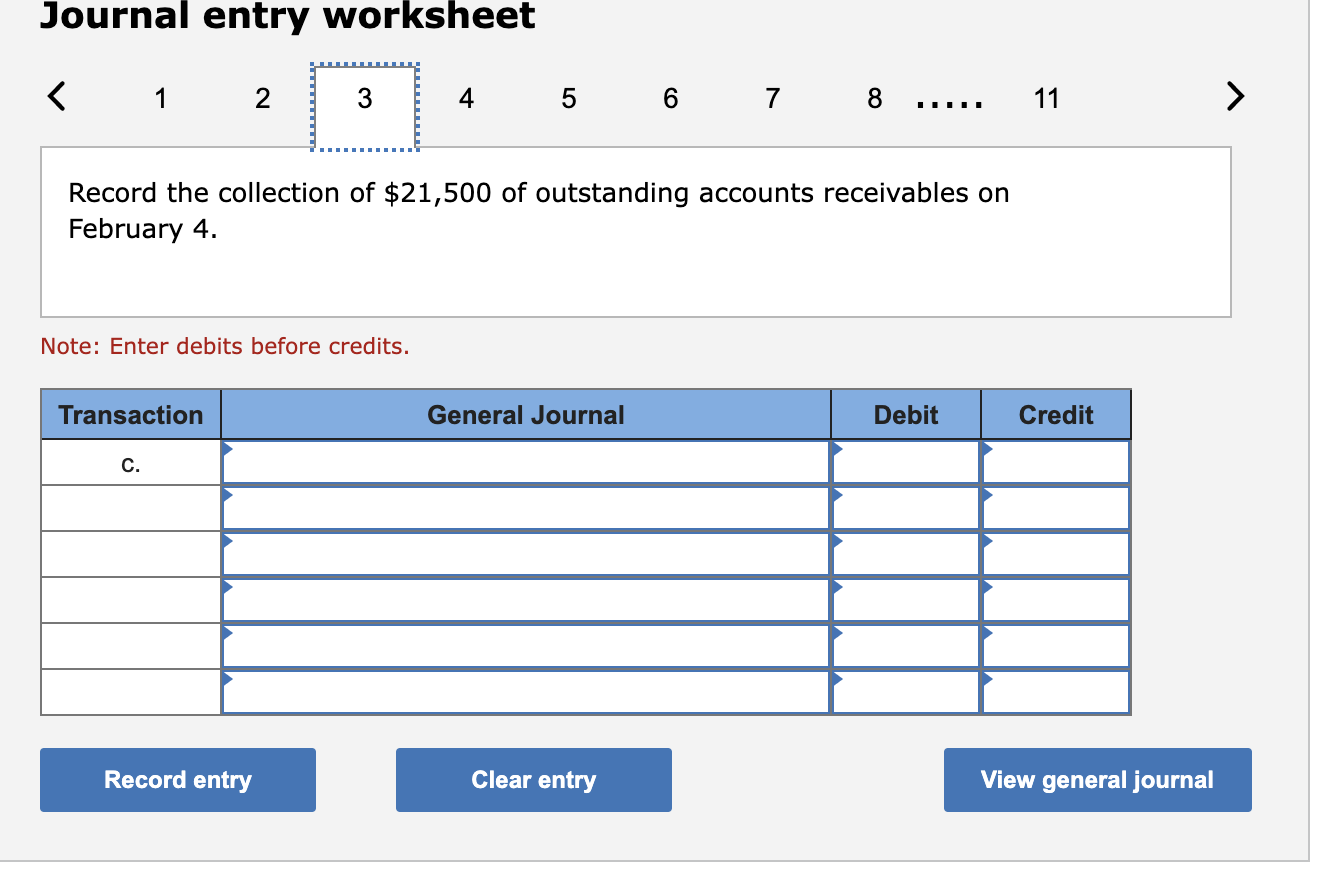
Task: Select the Transaction cell labeled c.
Action: [130, 461]
